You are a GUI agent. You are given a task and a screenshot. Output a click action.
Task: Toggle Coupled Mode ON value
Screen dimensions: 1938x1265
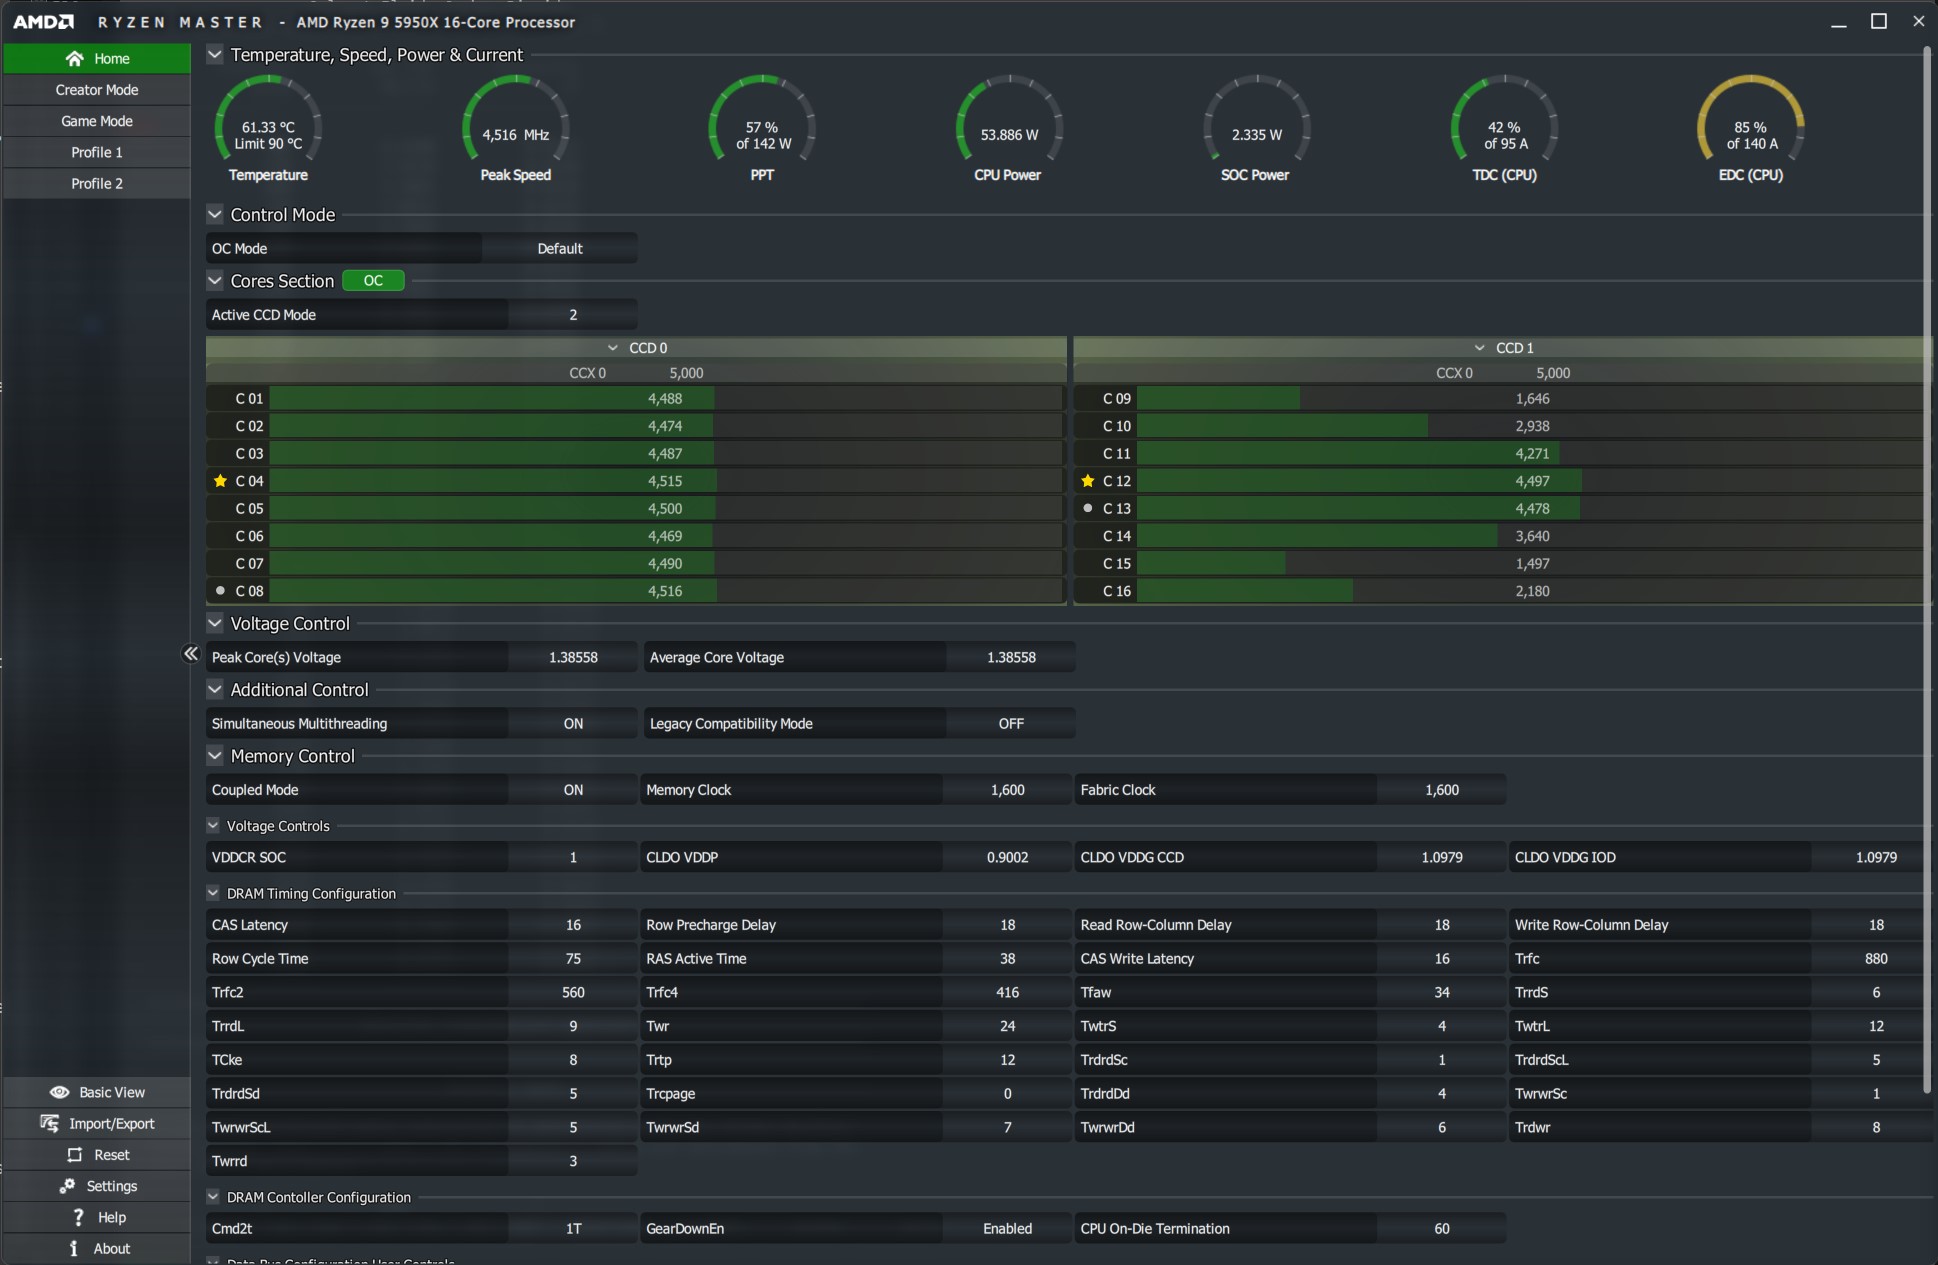click(x=573, y=790)
